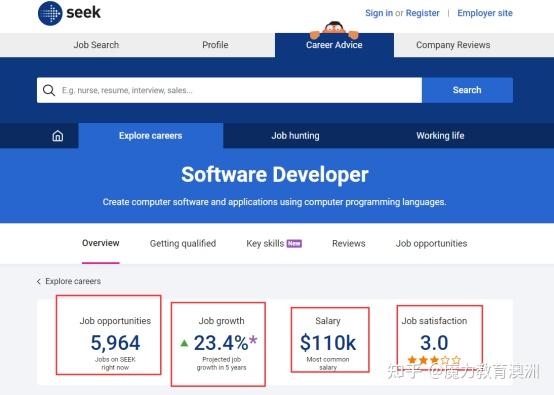The height and width of the screenshot is (395, 554).
Task: View the Reviews tab
Action: (349, 243)
